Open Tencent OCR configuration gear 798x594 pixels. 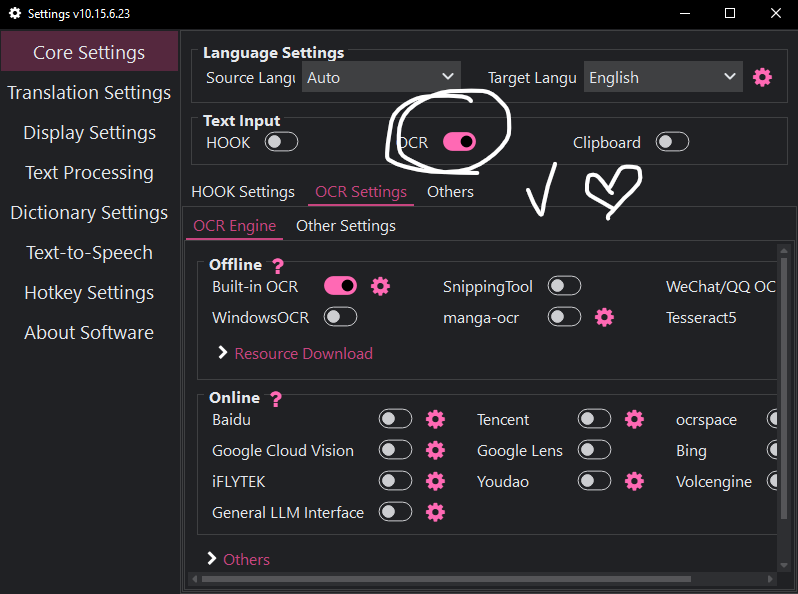click(x=634, y=419)
